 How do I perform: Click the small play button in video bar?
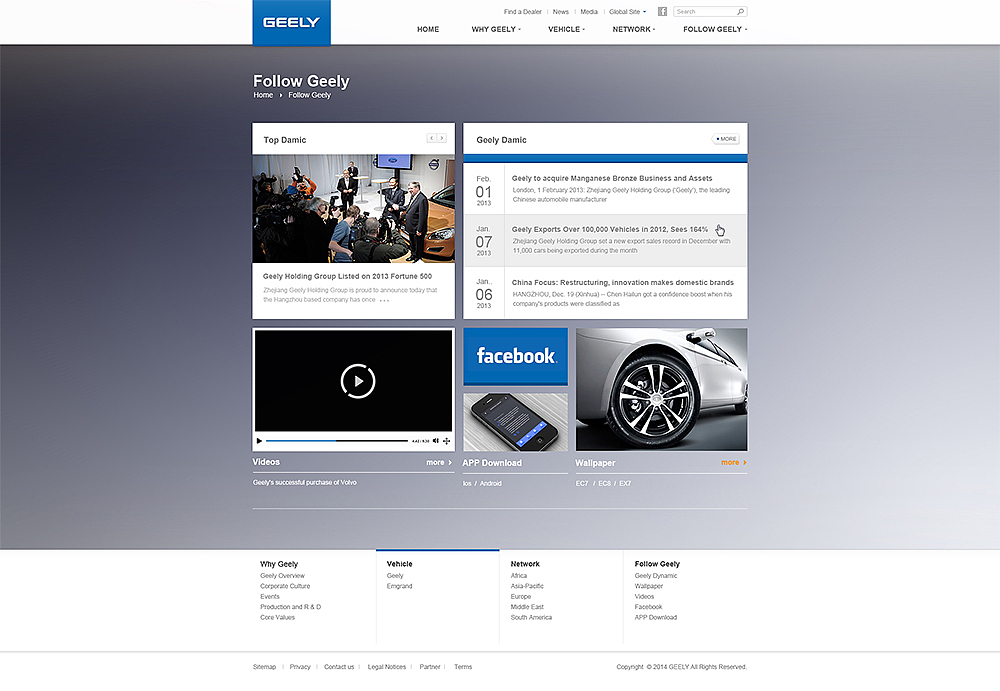pos(259,441)
